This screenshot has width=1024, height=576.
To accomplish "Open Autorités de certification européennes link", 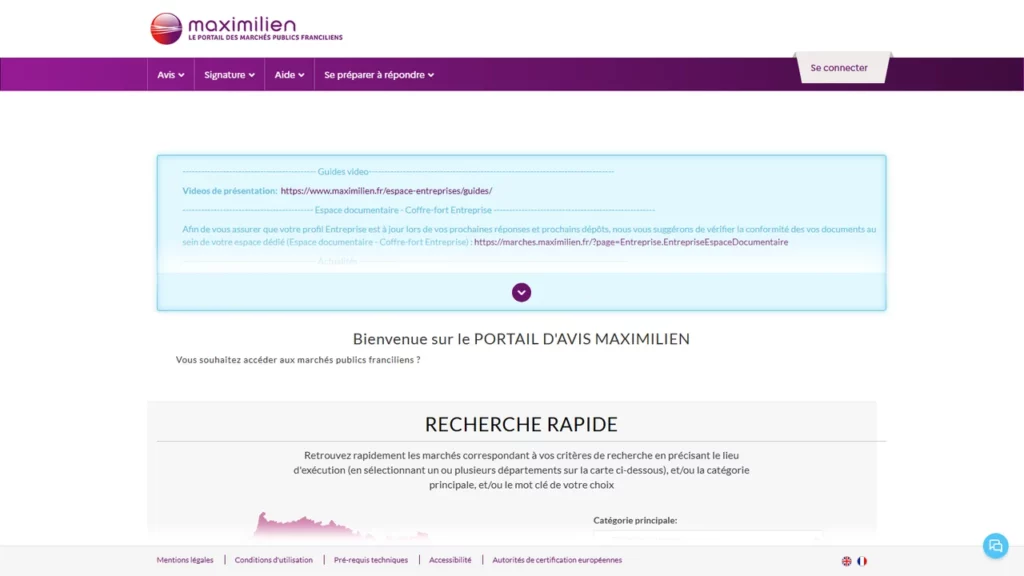I will 557,560.
